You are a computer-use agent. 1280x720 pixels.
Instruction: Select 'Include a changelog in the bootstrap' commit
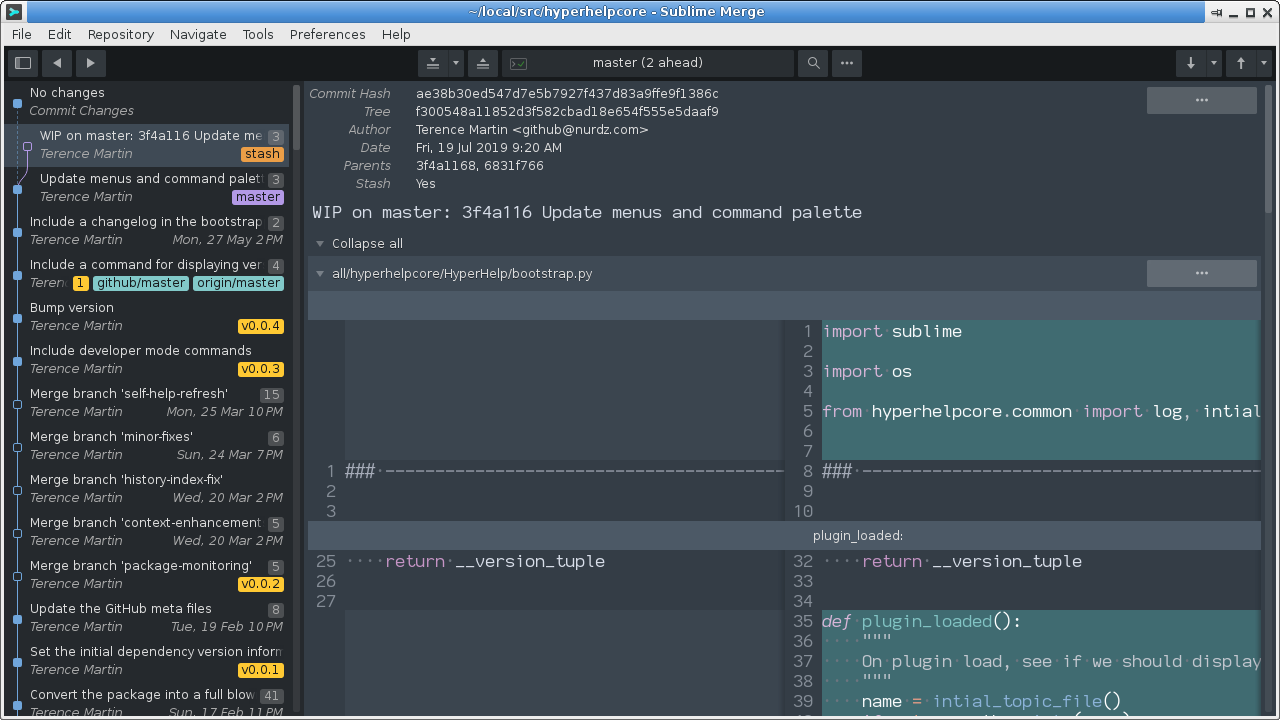point(148,231)
